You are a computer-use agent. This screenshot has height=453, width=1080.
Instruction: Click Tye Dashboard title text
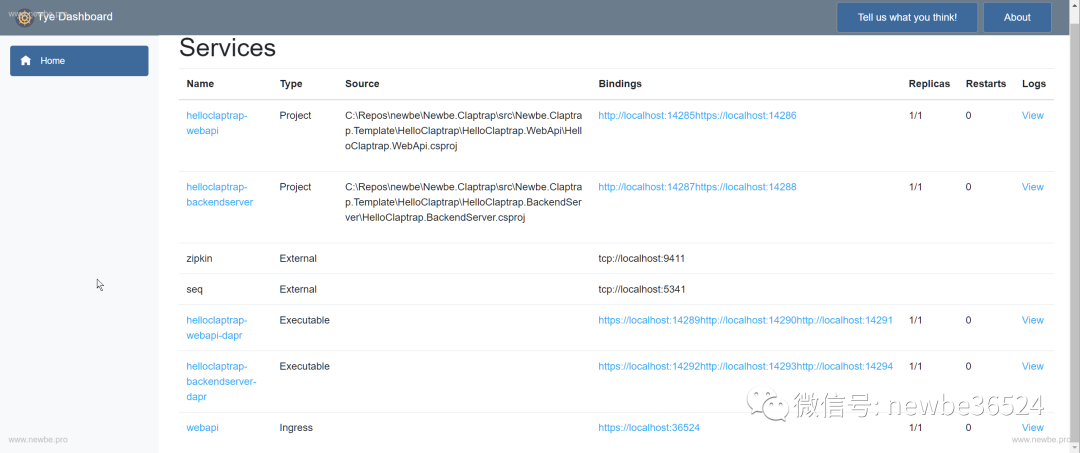click(x=75, y=17)
